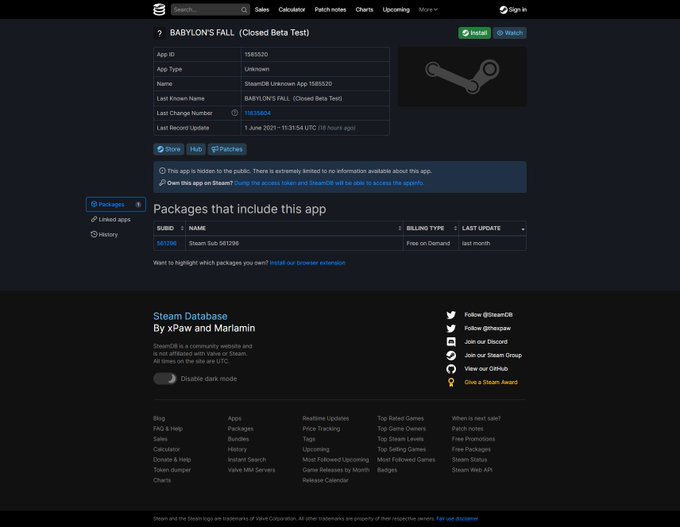Image resolution: width=680 pixels, height=527 pixels.
Task: Click the Steam Award ribbon icon
Action: (x=451, y=382)
